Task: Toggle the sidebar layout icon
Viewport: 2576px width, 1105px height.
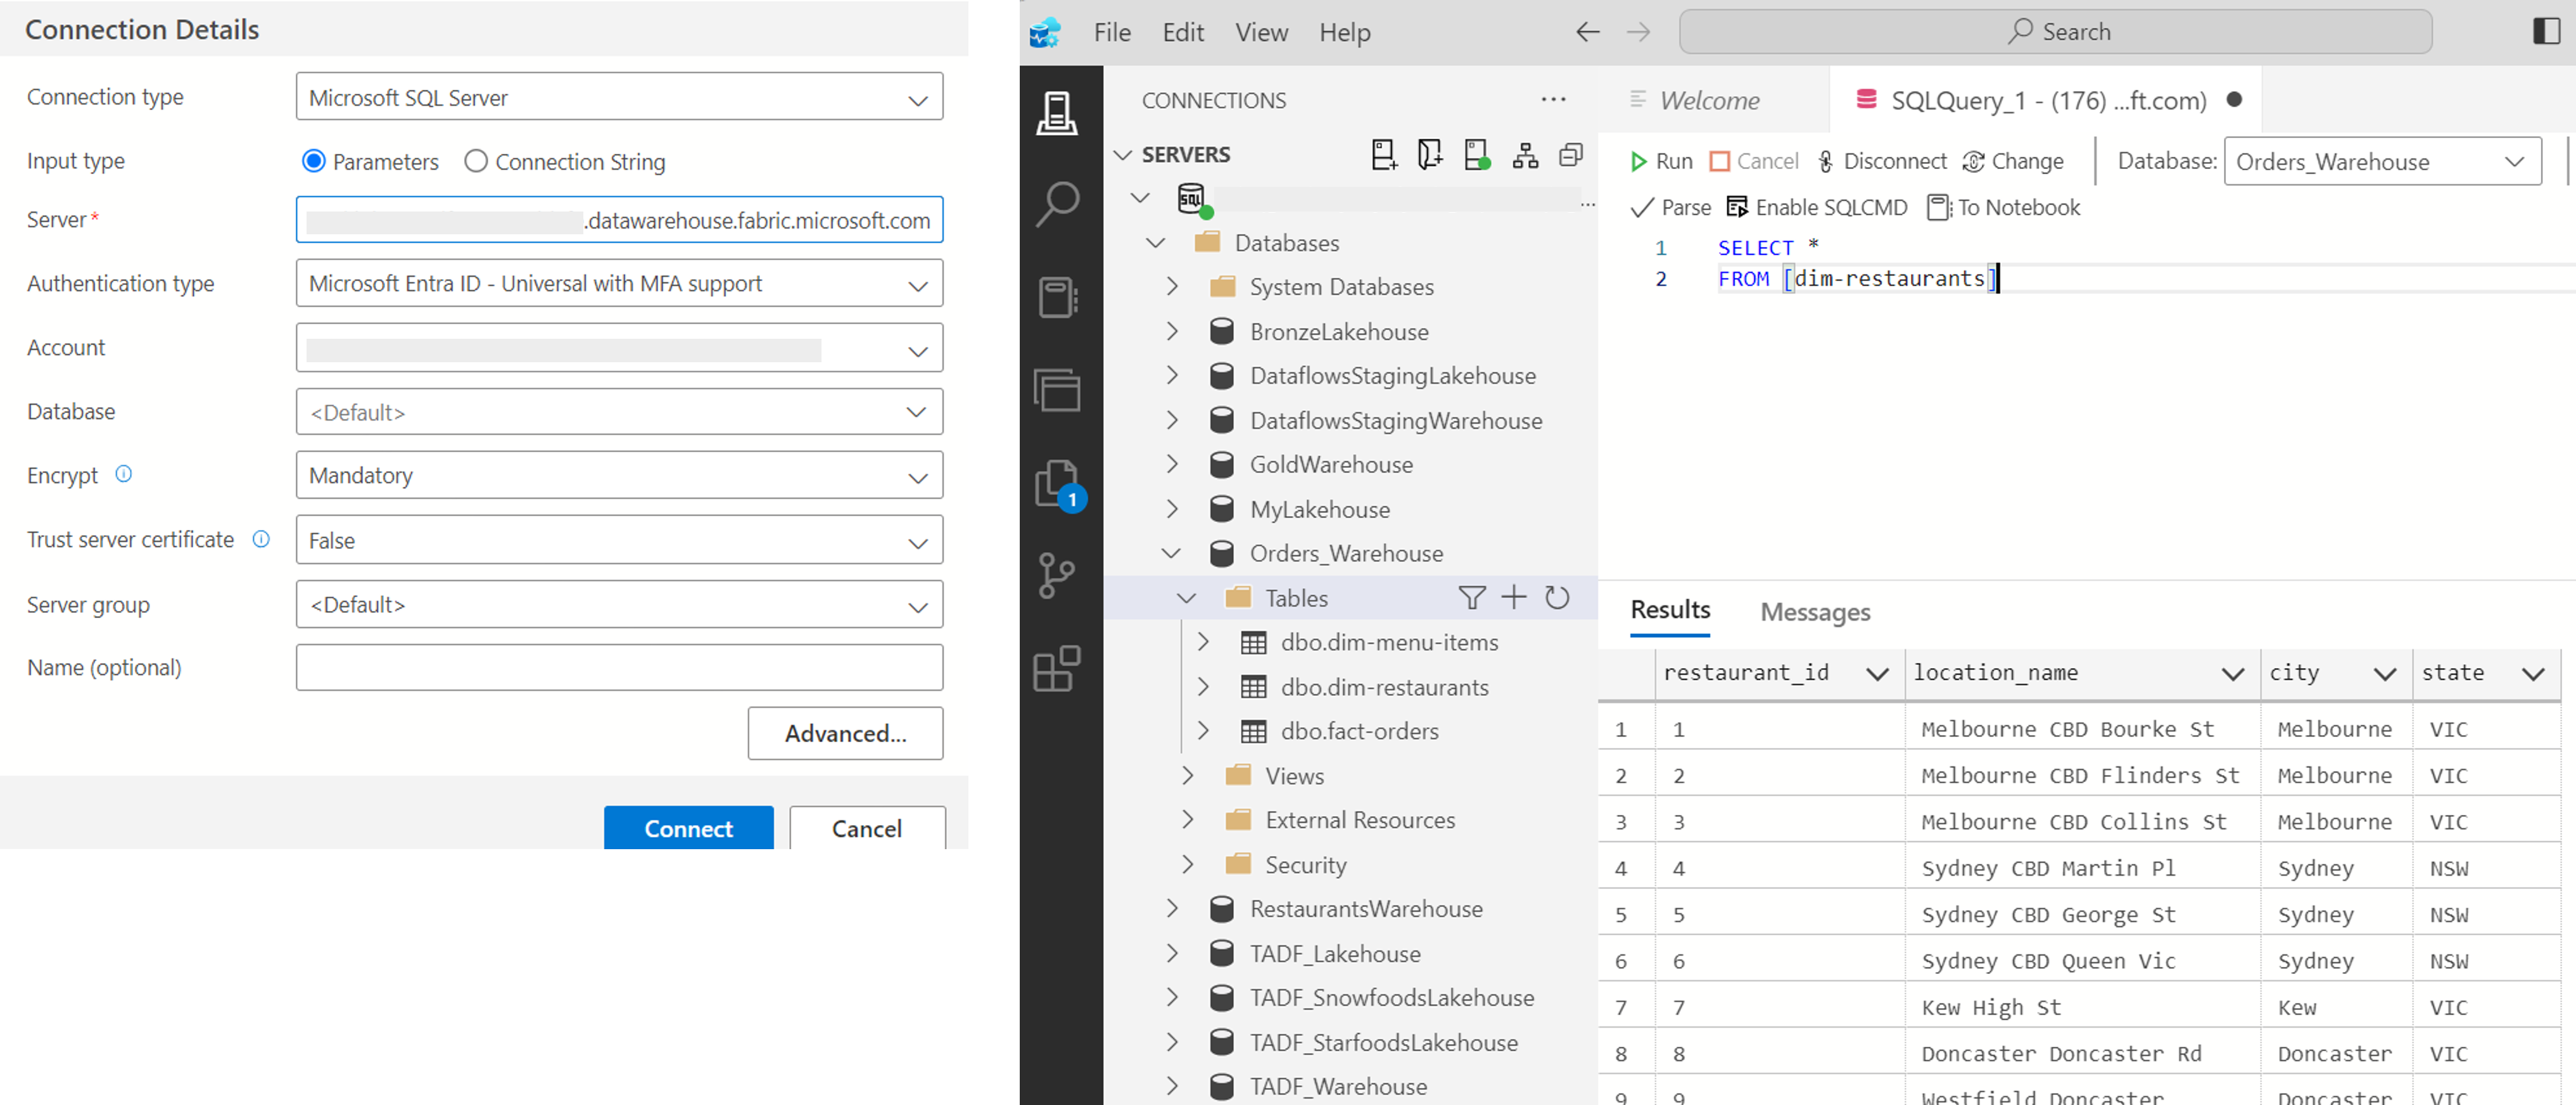Action: point(2546,31)
